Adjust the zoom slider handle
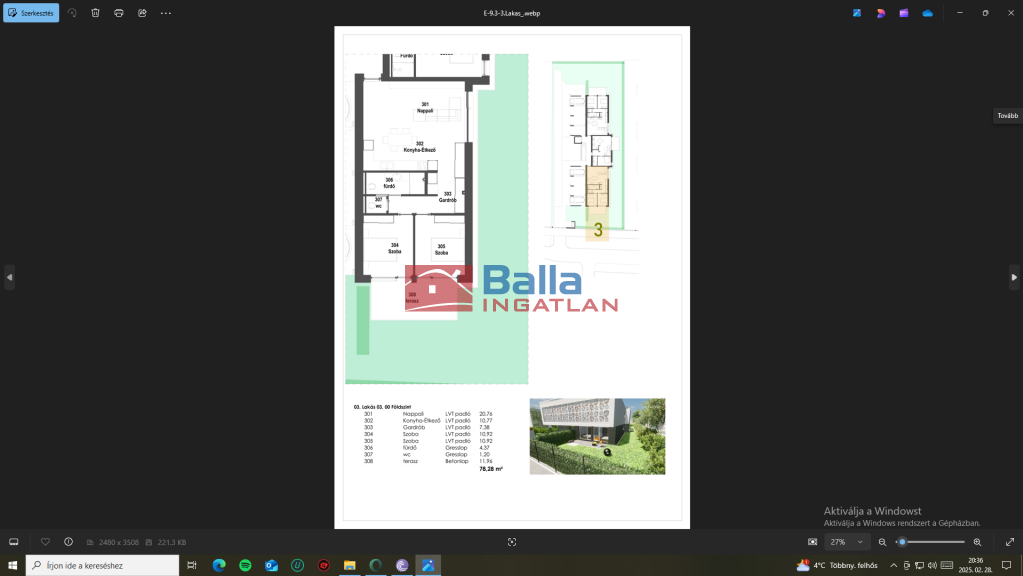Image resolution: width=1023 pixels, height=576 pixels. pos(902,542)
